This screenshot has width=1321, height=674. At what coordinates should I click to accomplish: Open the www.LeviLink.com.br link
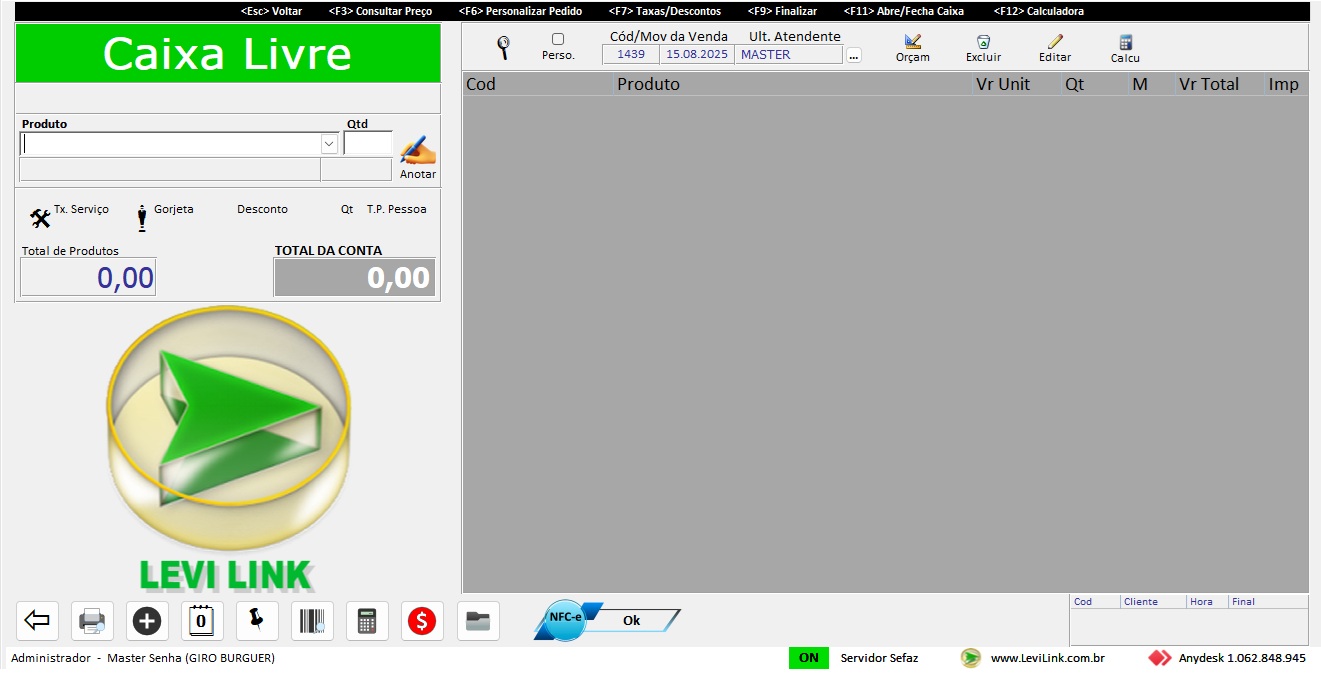pos(1047,658)
